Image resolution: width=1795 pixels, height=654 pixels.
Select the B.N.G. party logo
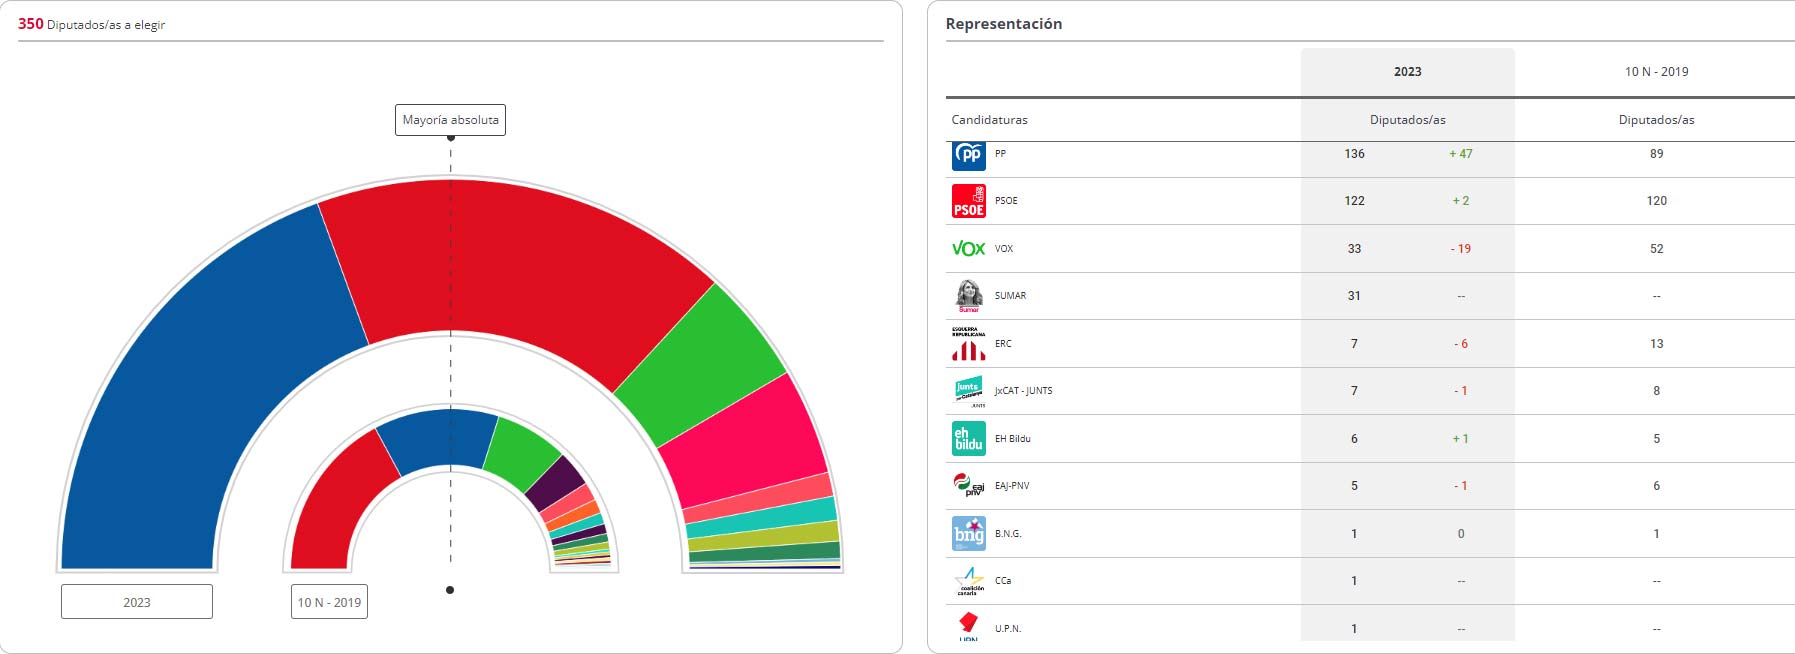tap(968, 533)
